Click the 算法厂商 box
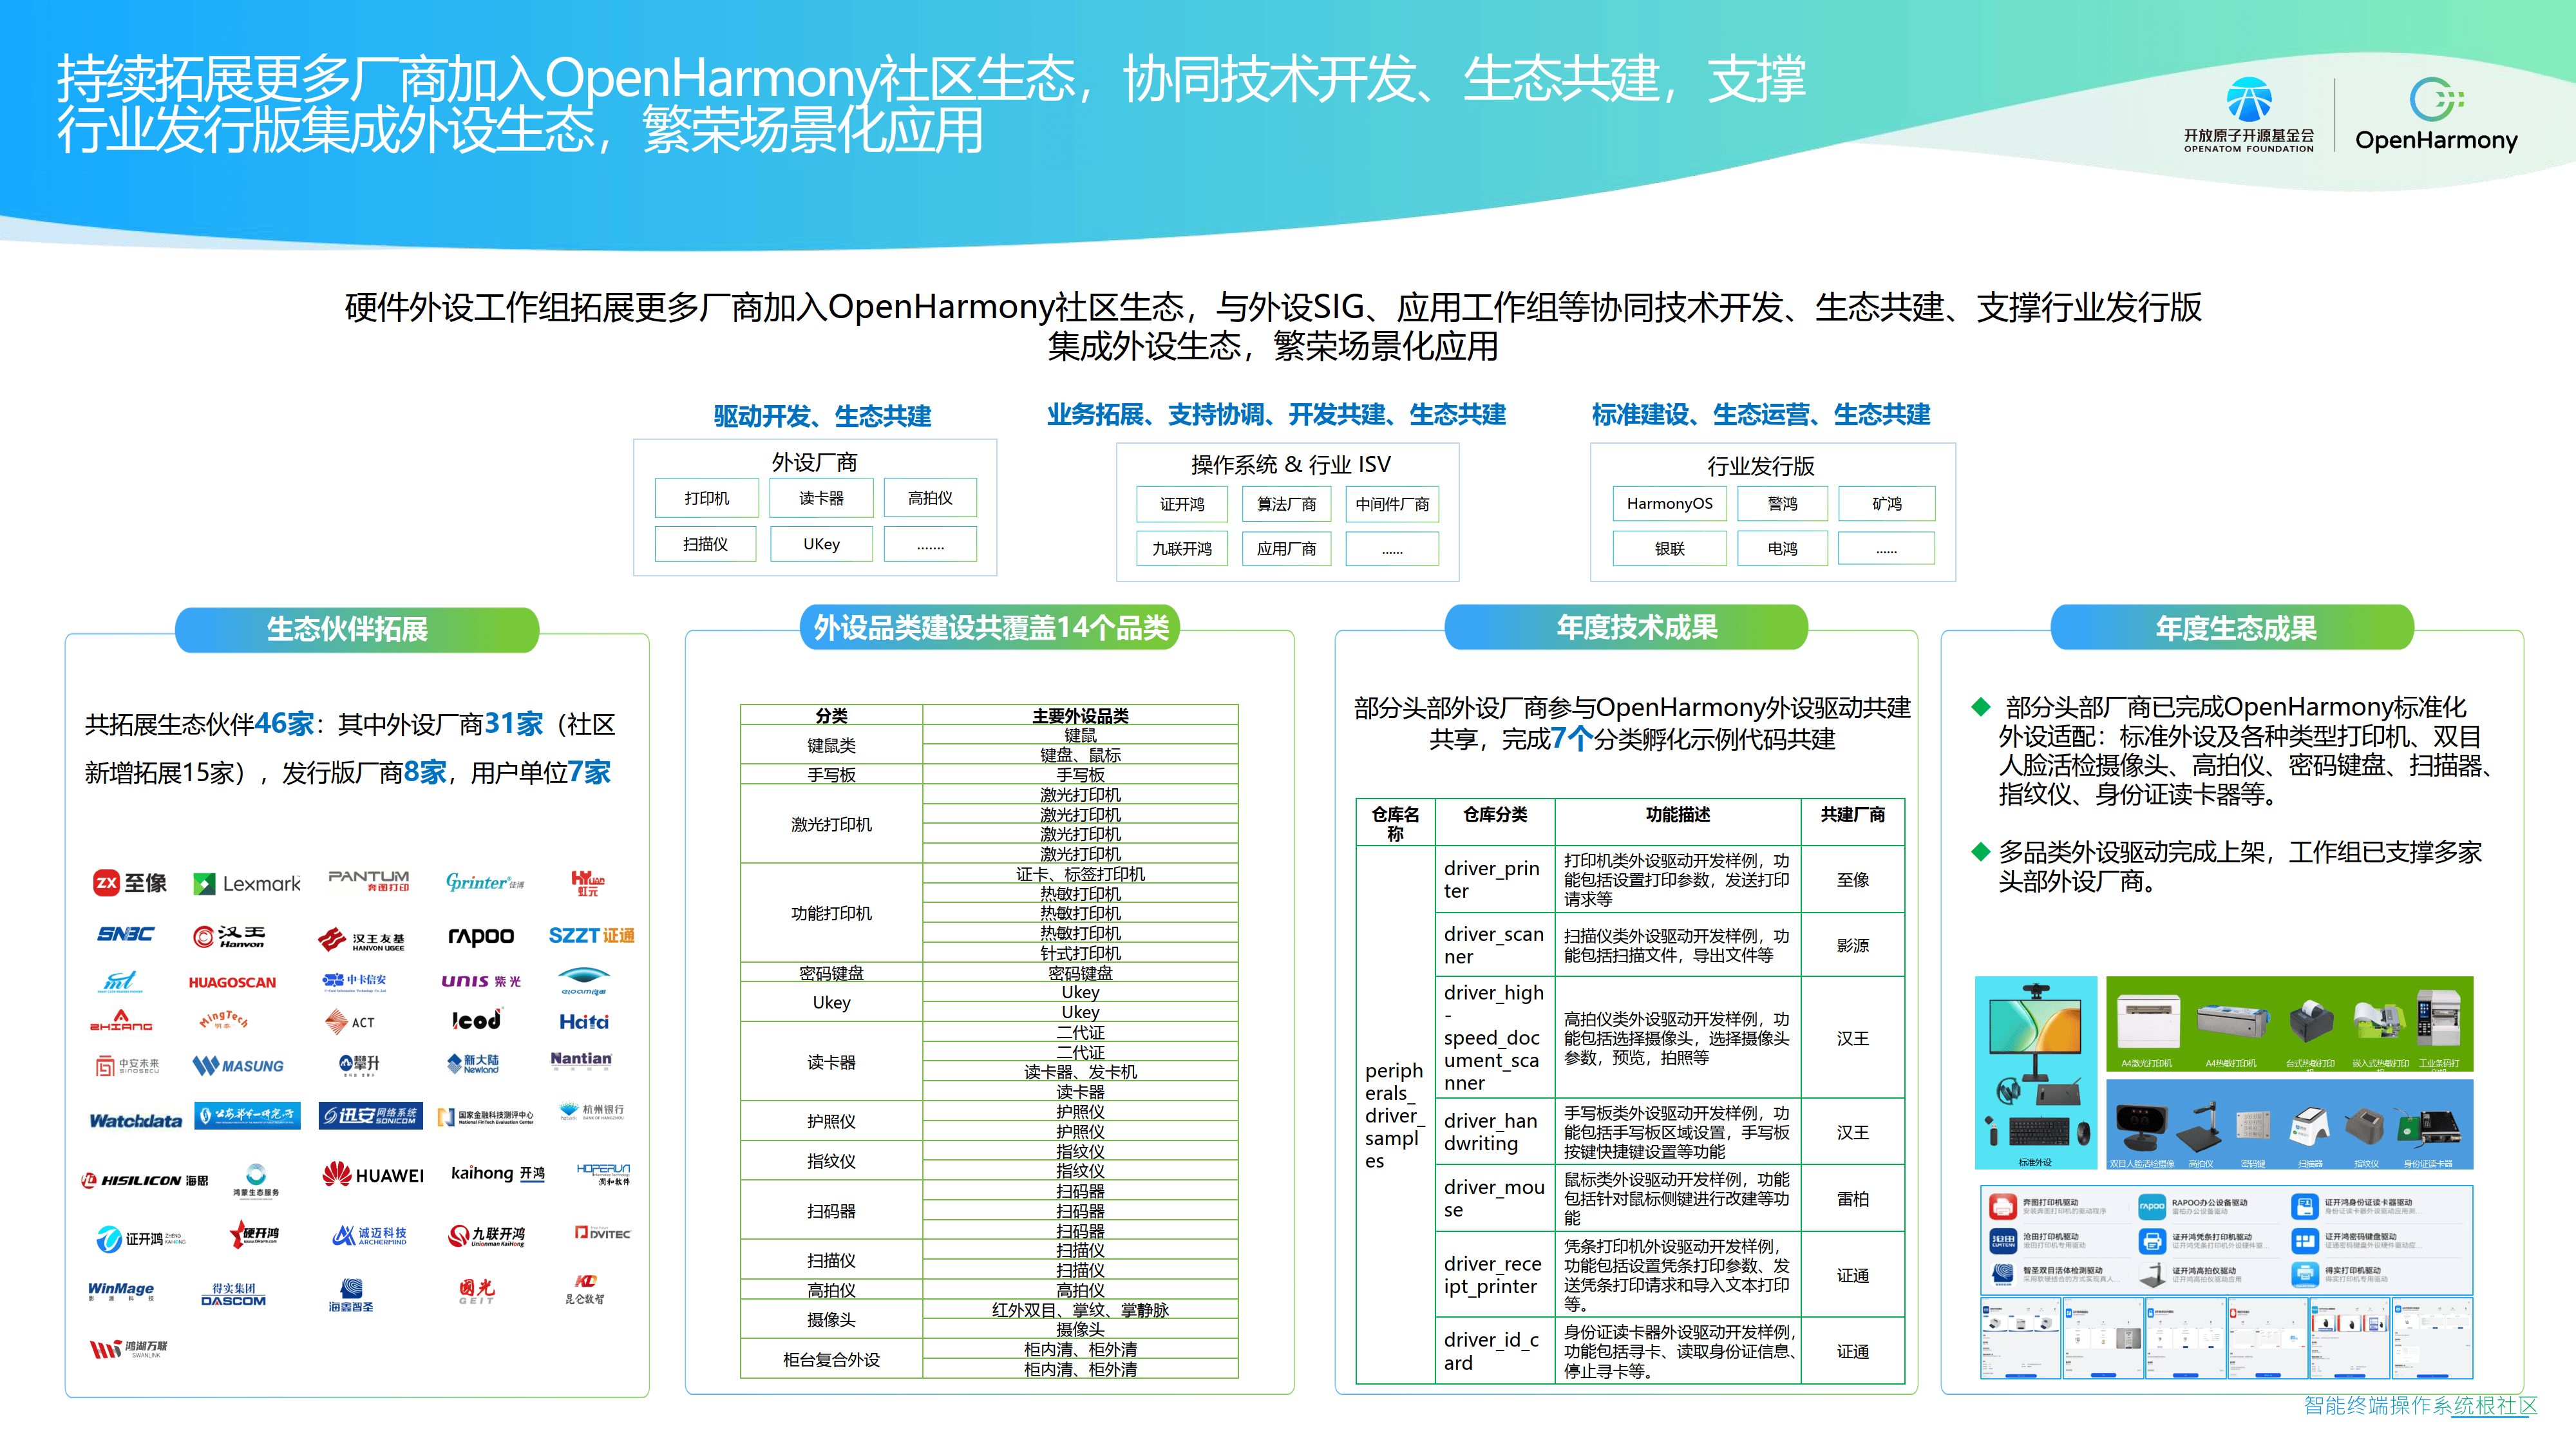This screenshot has width=2576, height=1449. tap(1286, 504)
